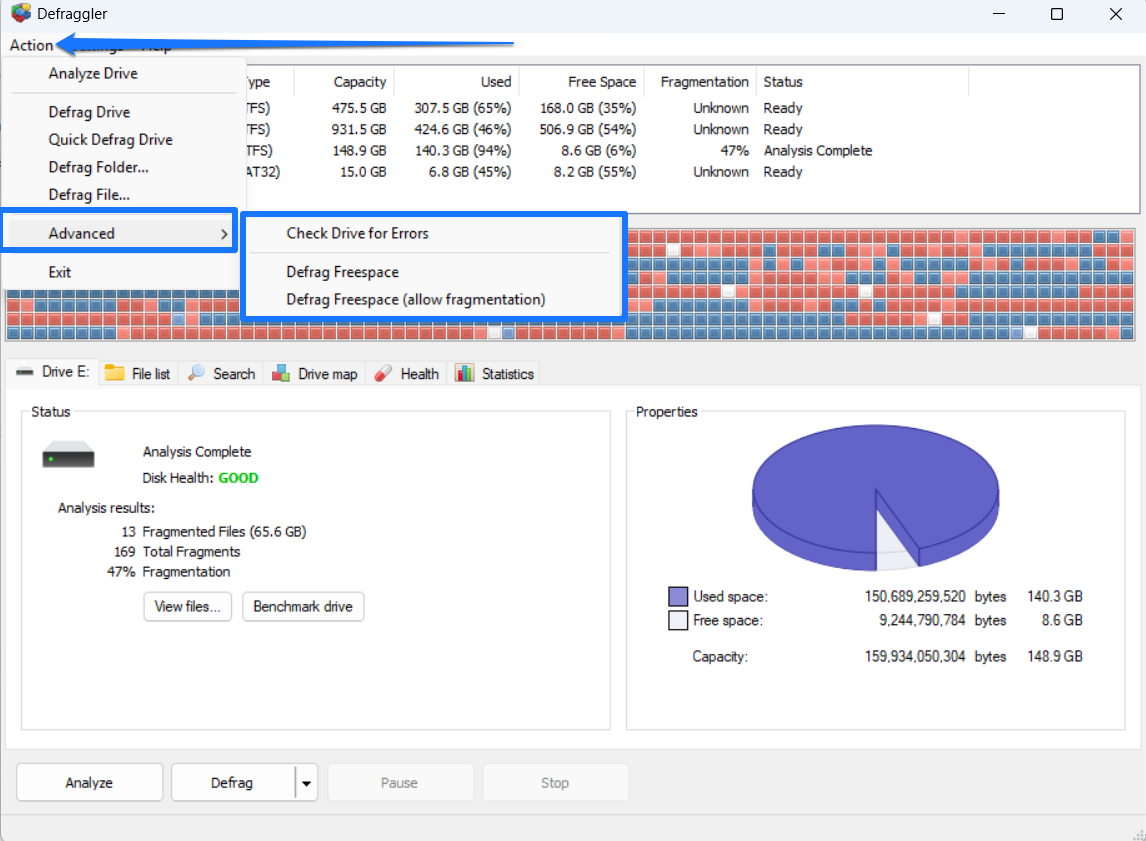This screenshot has height=841, width=1146.
Task: Open the Search tab
Action: click(x=220, y=373)
